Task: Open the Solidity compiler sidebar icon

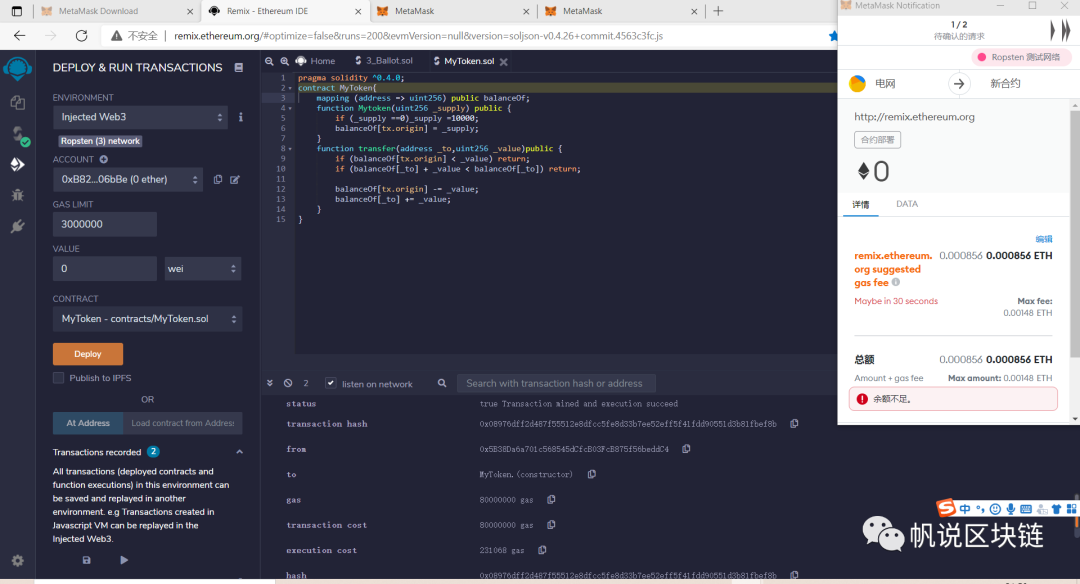Action: [19, 134]
